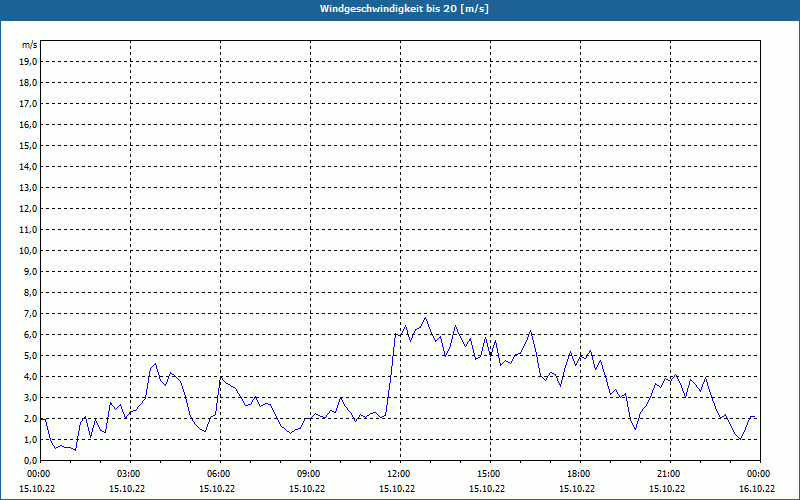Click the '00:00' time label above 15.10.22
The height and width of the screenshot is (500, 800).
39,474
